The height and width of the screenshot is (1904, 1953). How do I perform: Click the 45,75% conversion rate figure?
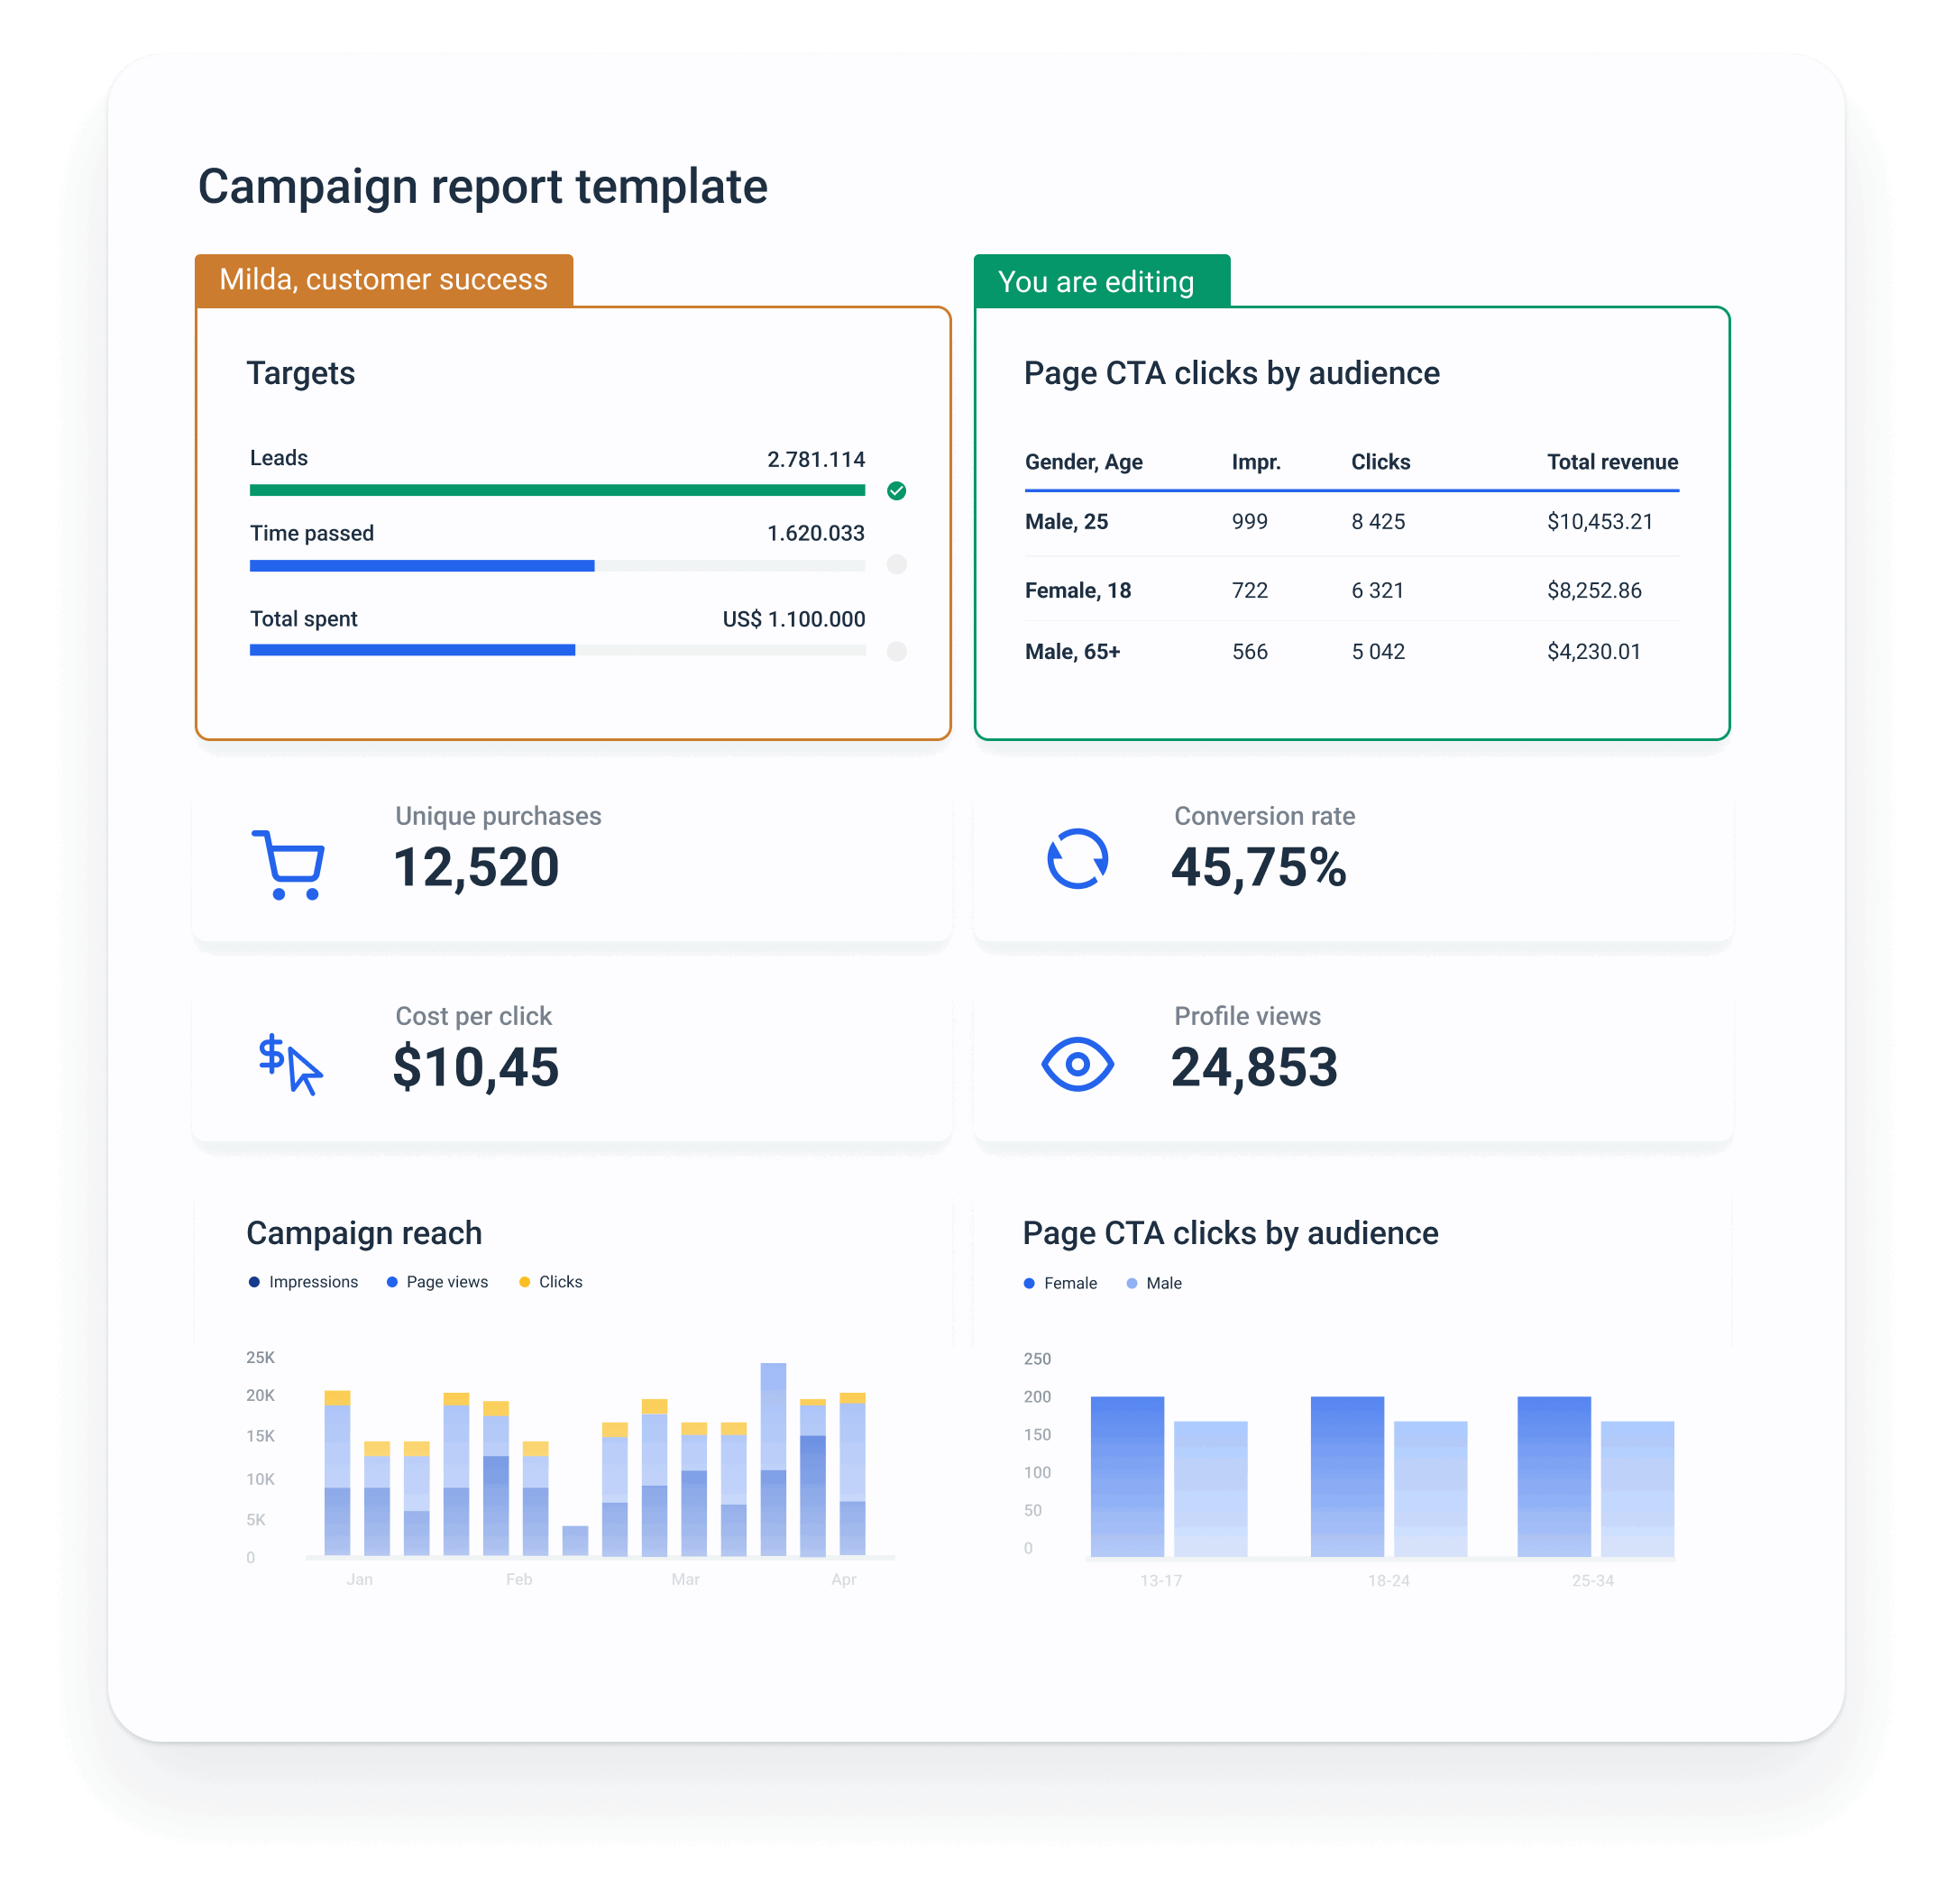[1258, 867]
